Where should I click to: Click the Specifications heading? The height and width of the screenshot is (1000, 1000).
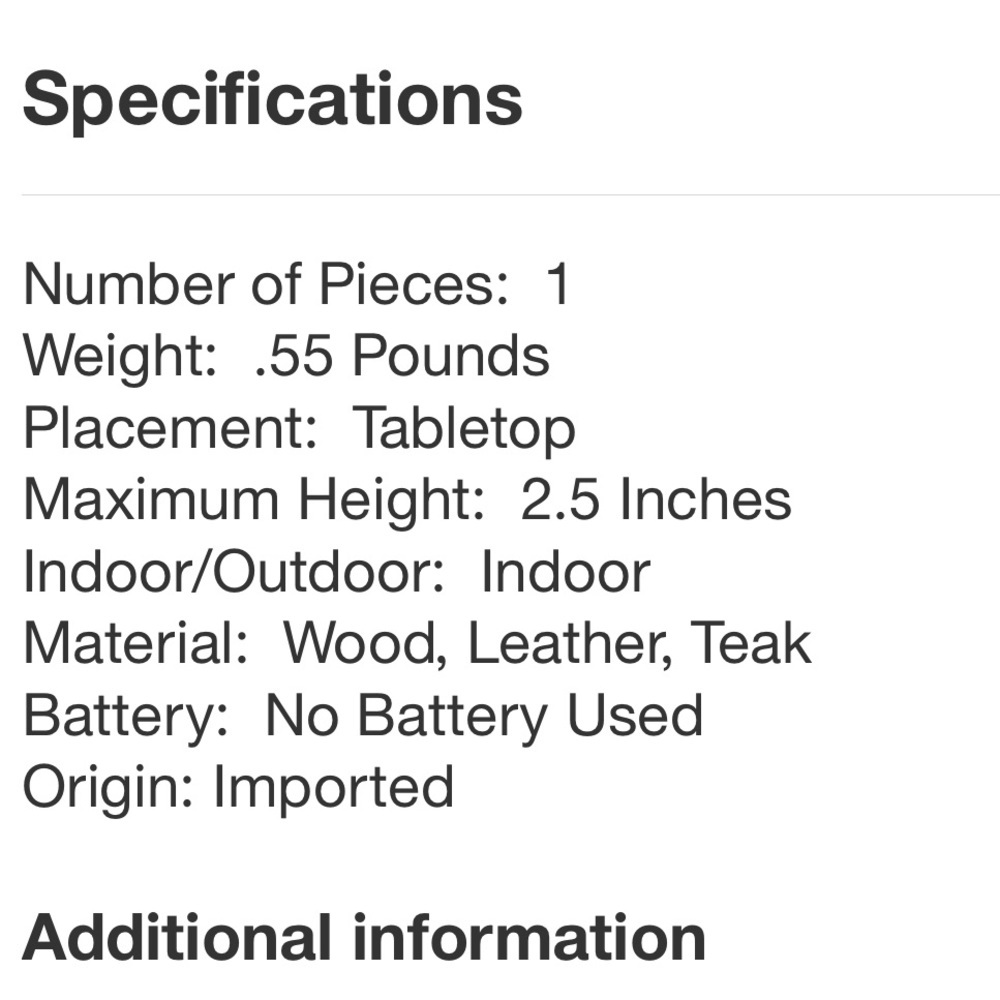(x=272, y=100)
